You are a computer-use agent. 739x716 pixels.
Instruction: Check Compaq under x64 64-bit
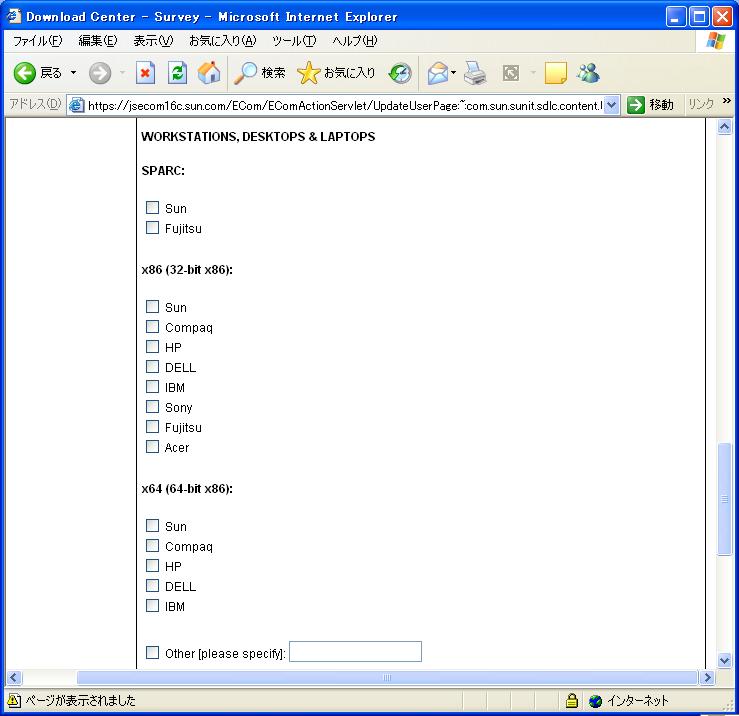pos(152,545)
